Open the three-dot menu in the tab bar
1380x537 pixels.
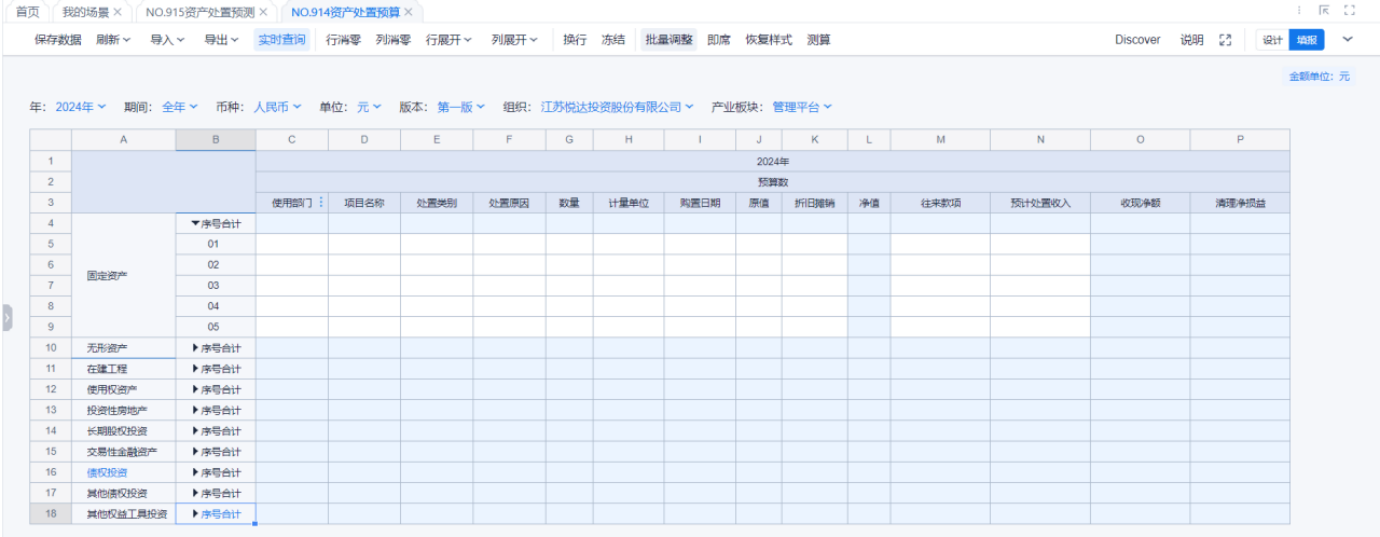tap(1299, 11)
